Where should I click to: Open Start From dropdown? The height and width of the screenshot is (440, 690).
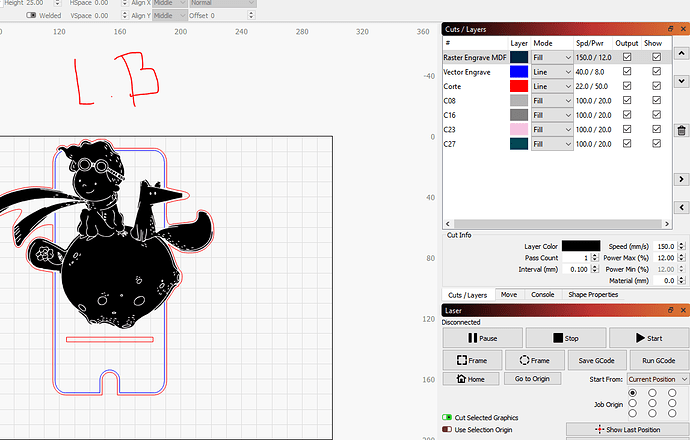658,379
